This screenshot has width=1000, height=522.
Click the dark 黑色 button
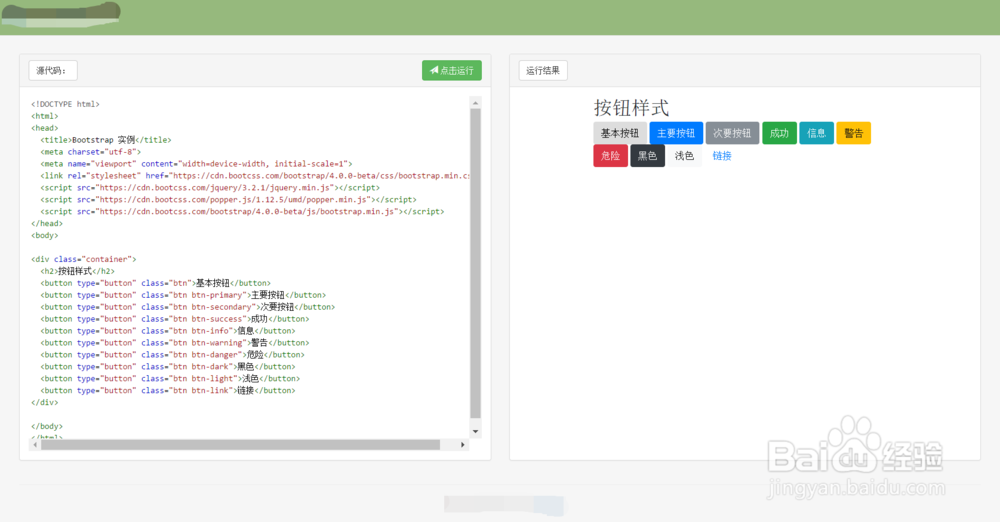click(x=647, y=156)
